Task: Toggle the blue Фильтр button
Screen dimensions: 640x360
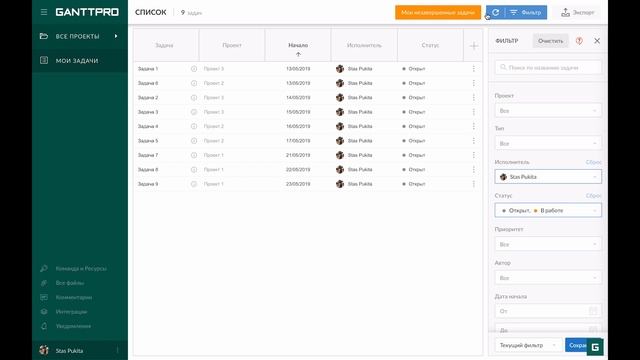Action: (x=526, y=12)
